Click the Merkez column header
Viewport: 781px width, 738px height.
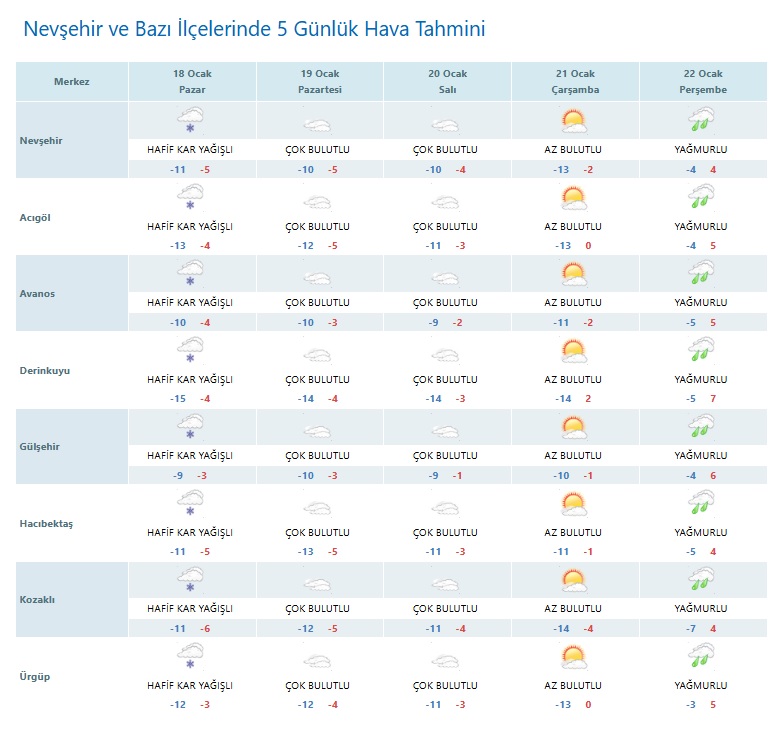pos(72,82)
